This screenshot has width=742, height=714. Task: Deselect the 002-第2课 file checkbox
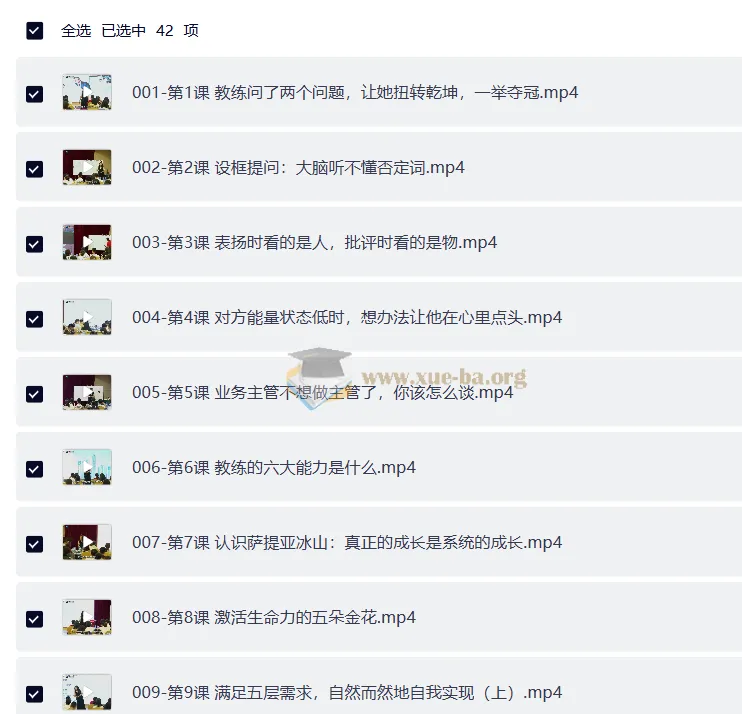pyautogui.click(x=35, y=169)
